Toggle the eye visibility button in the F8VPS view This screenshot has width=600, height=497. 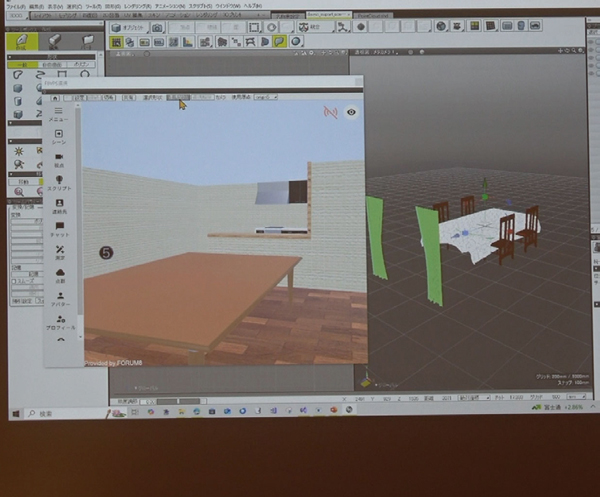[351, 112]
